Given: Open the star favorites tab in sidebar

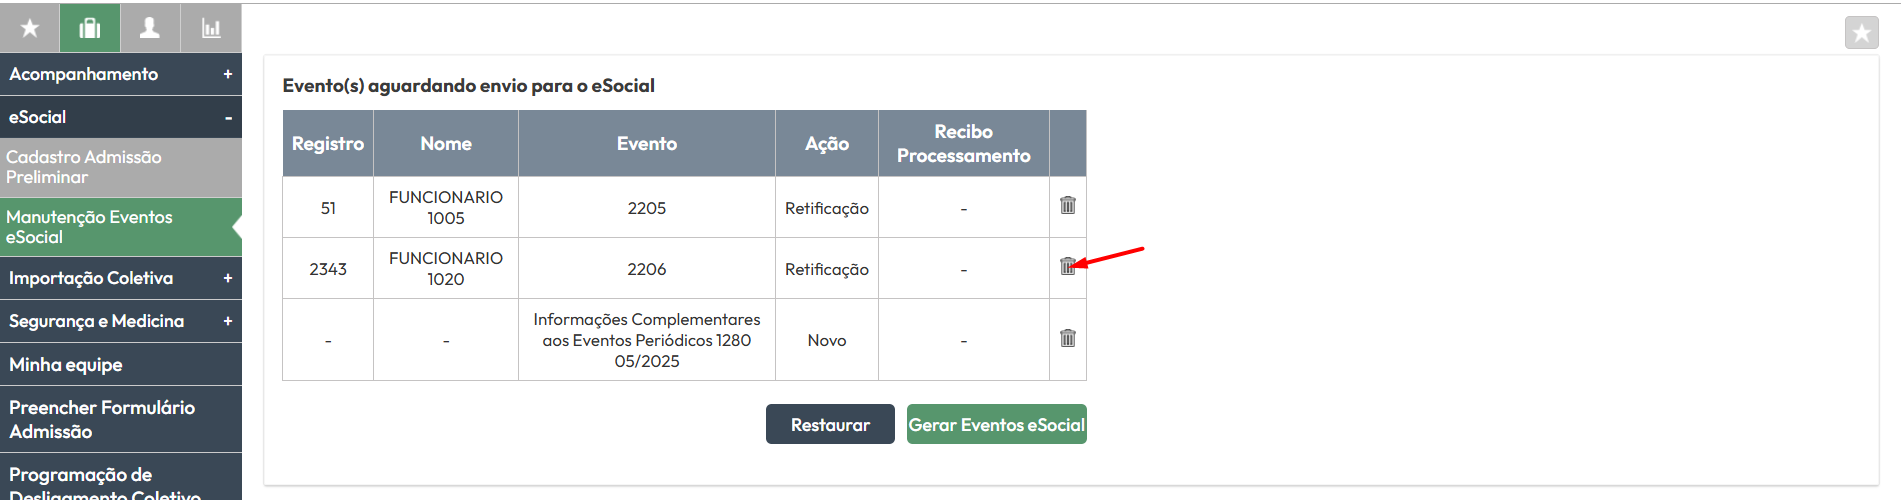Looking at the screenshot, I should [30, 28].
